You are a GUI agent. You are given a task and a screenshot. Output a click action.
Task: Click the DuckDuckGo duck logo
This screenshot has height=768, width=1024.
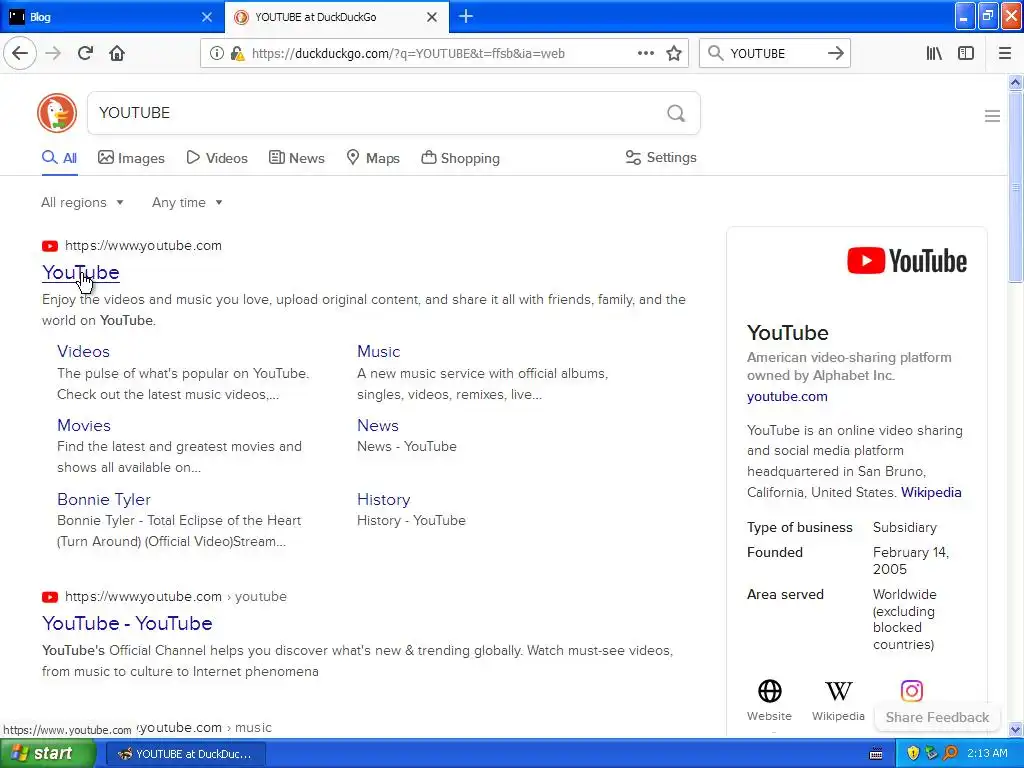(x=57, y=113)
